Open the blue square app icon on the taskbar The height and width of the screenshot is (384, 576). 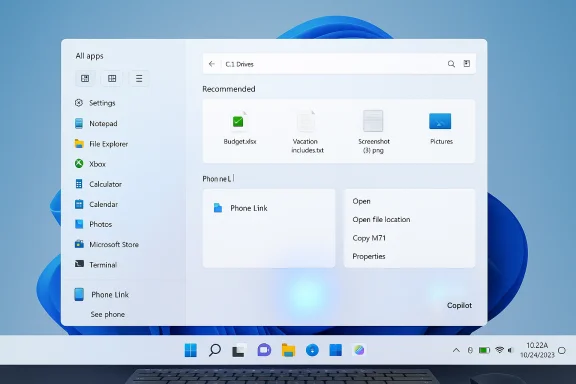point(335,350)
